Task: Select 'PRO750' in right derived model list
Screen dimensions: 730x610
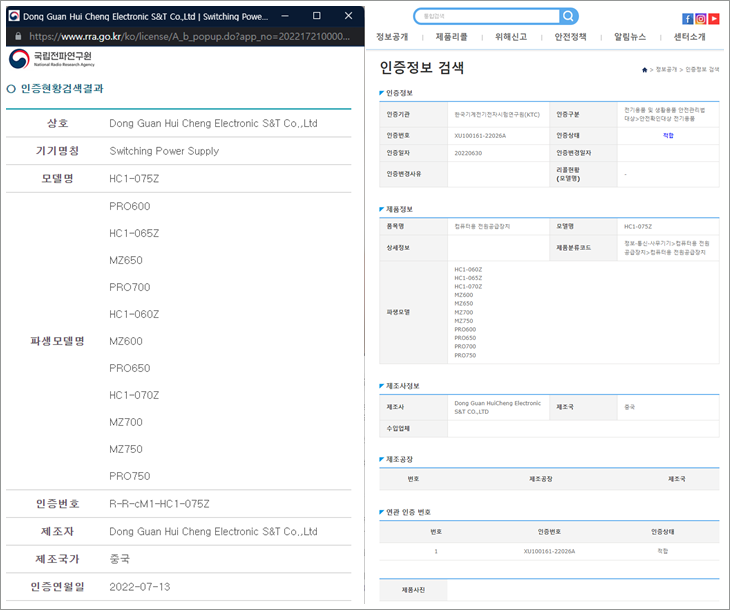Action: (x=465, y=355)
